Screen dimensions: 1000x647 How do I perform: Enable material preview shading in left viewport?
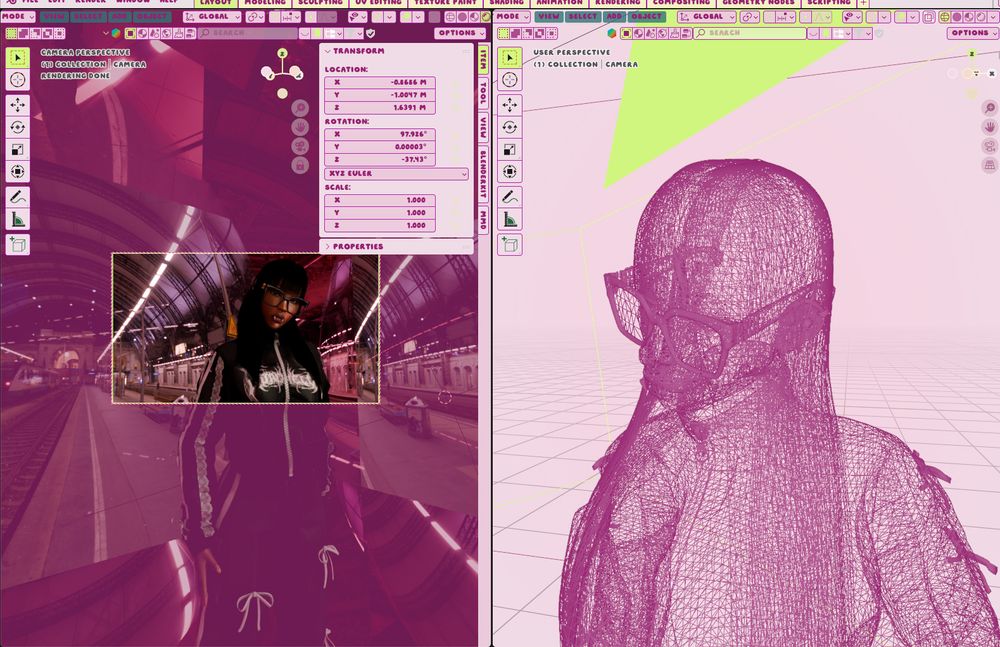coord(474,17)
